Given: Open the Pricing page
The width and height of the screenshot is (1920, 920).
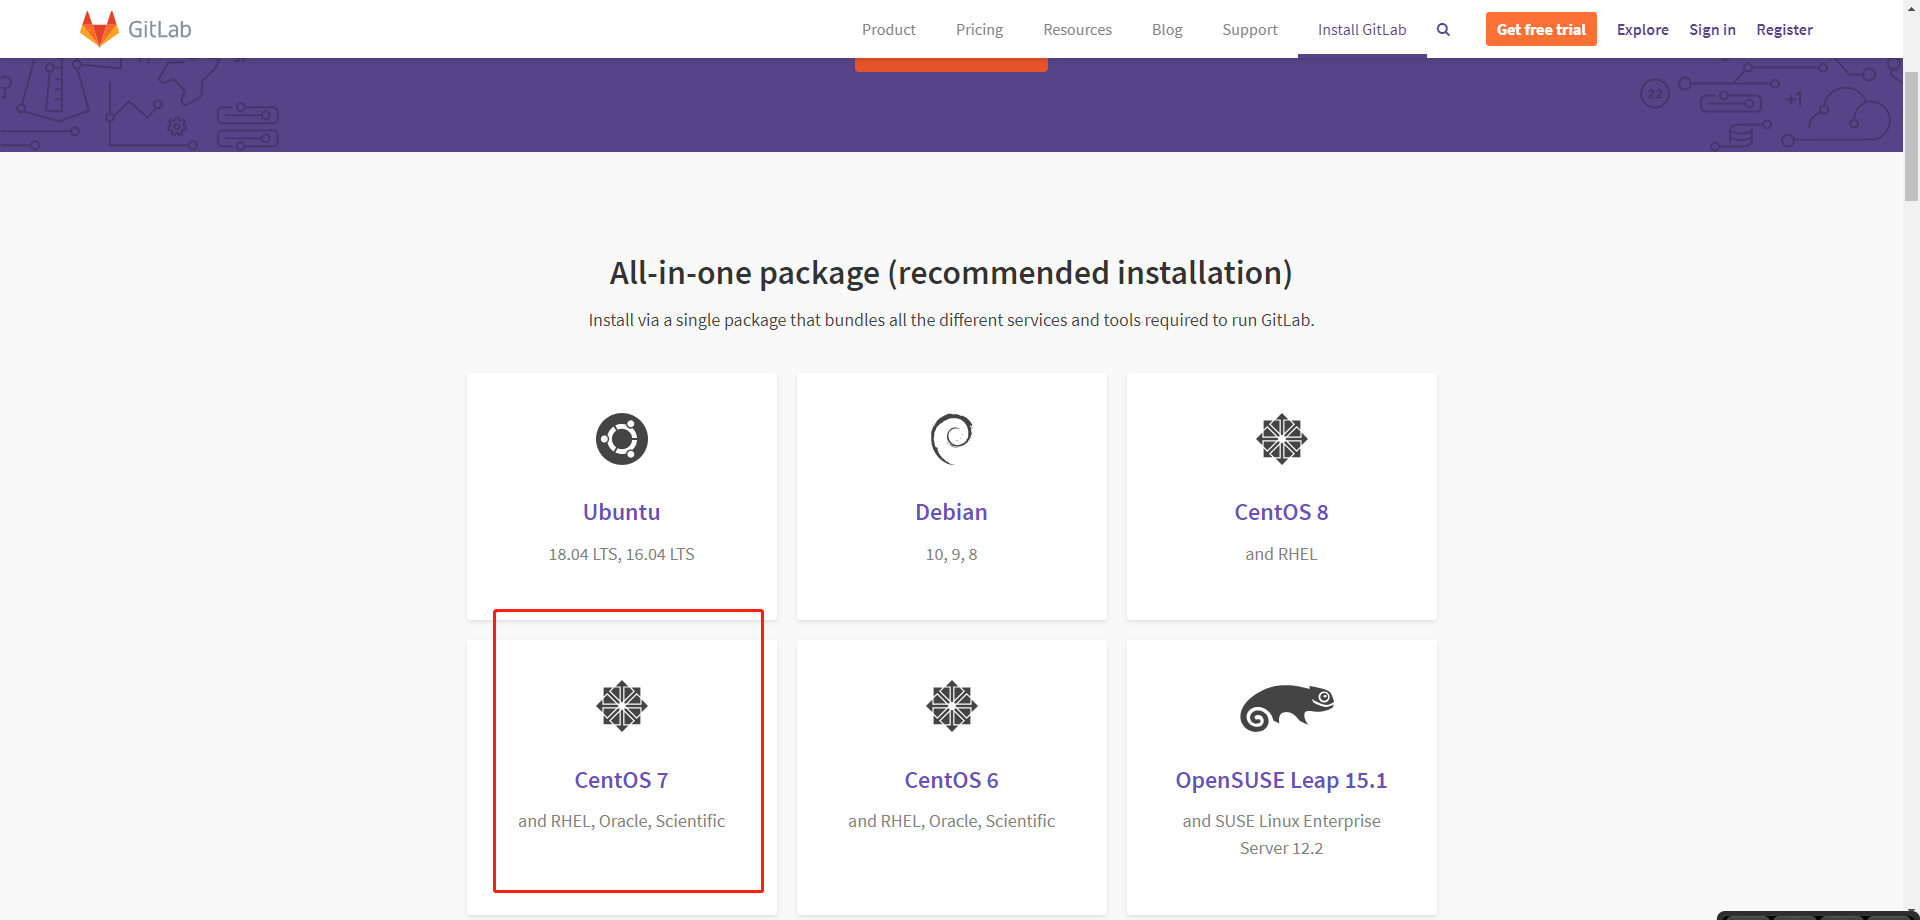Looking at the screenshot, I should tap(979, 30).
